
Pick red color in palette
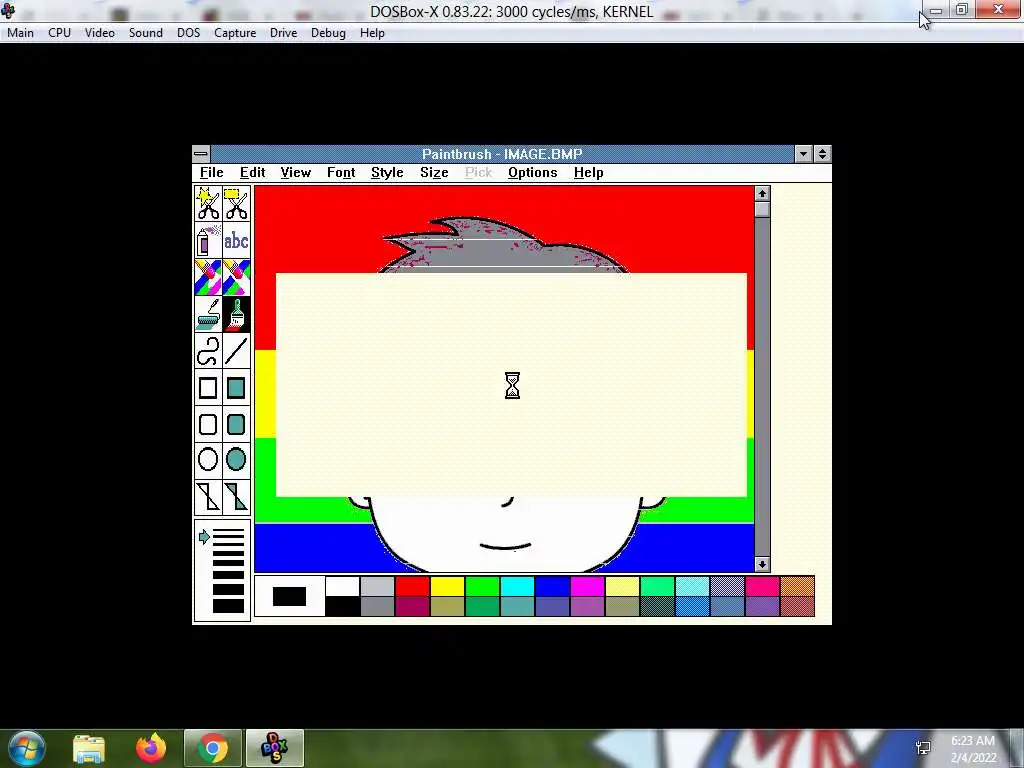coord(413,586)
